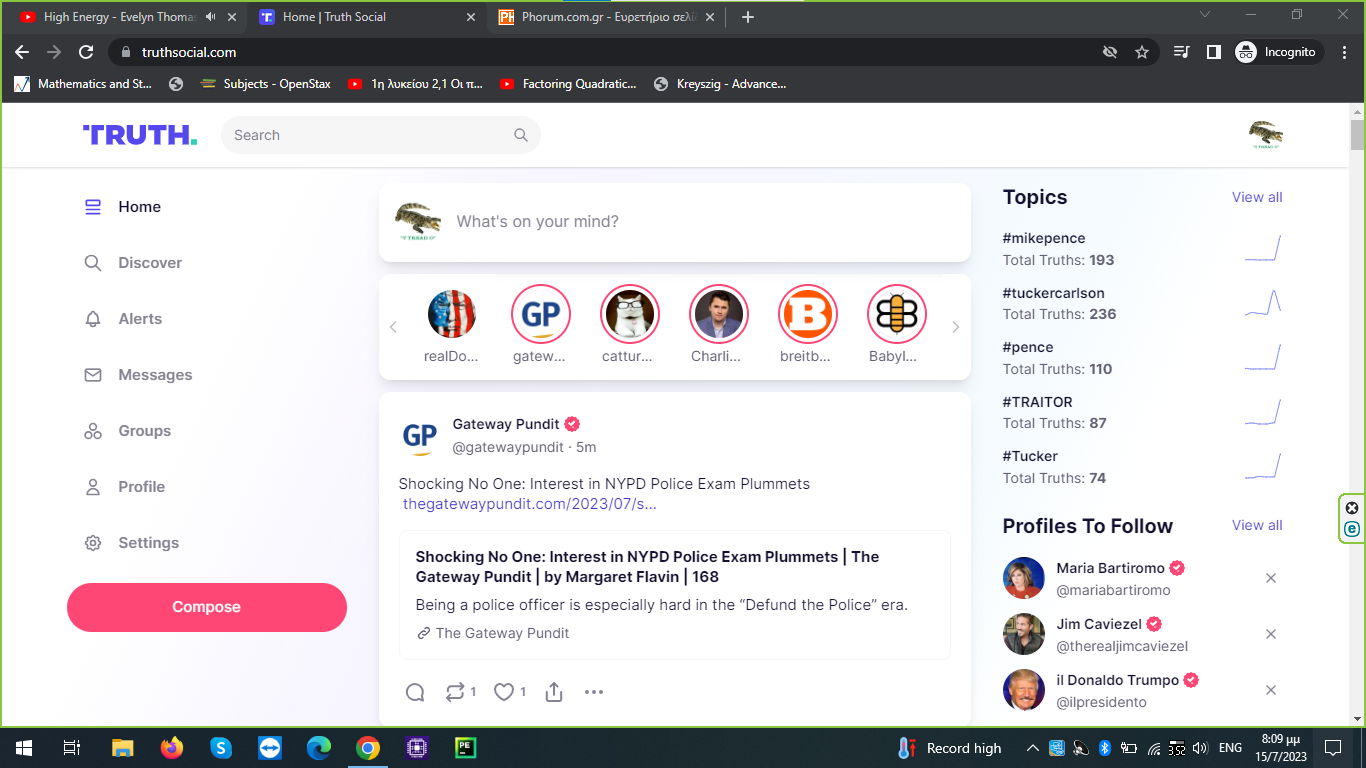Open Chrome's side panel
This screenshot has height=768, width=1366.
[x=1213, y=52]
